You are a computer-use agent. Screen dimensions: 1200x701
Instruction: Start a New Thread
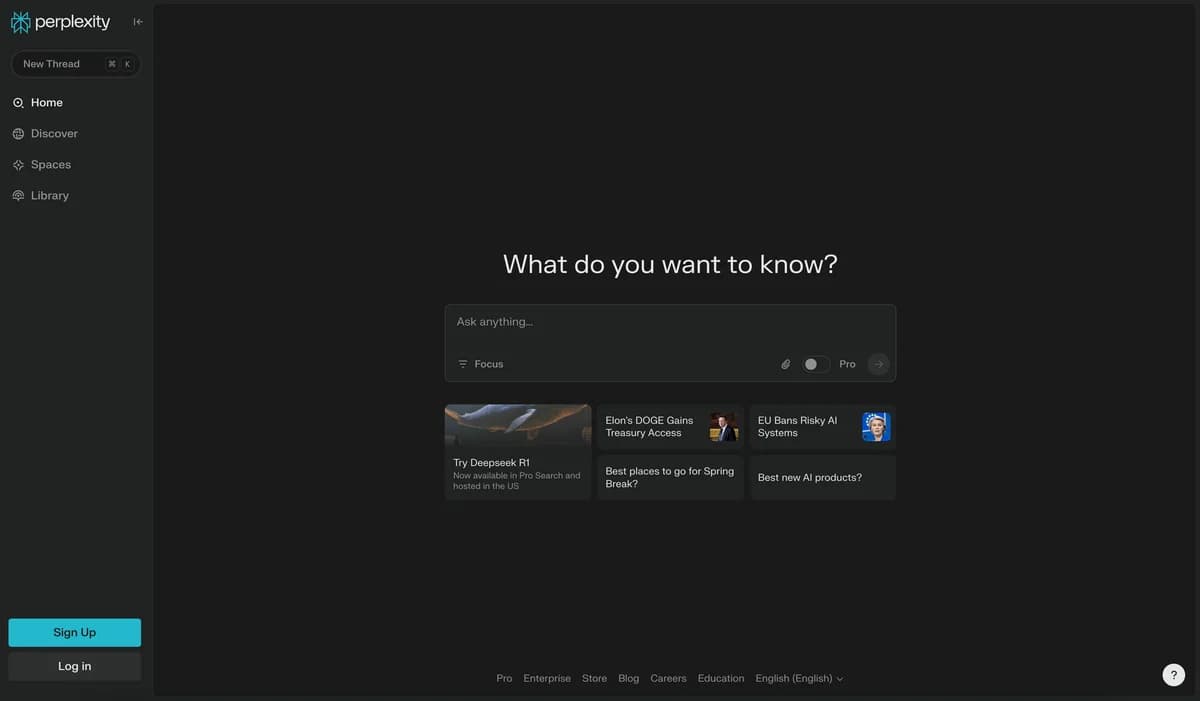coord(75,64)
